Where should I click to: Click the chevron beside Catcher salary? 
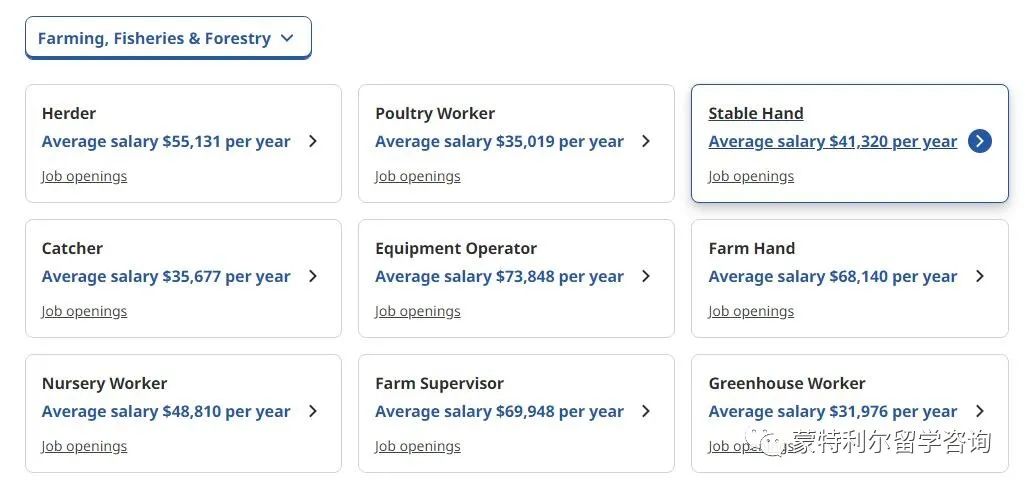[x=313, y=277]
